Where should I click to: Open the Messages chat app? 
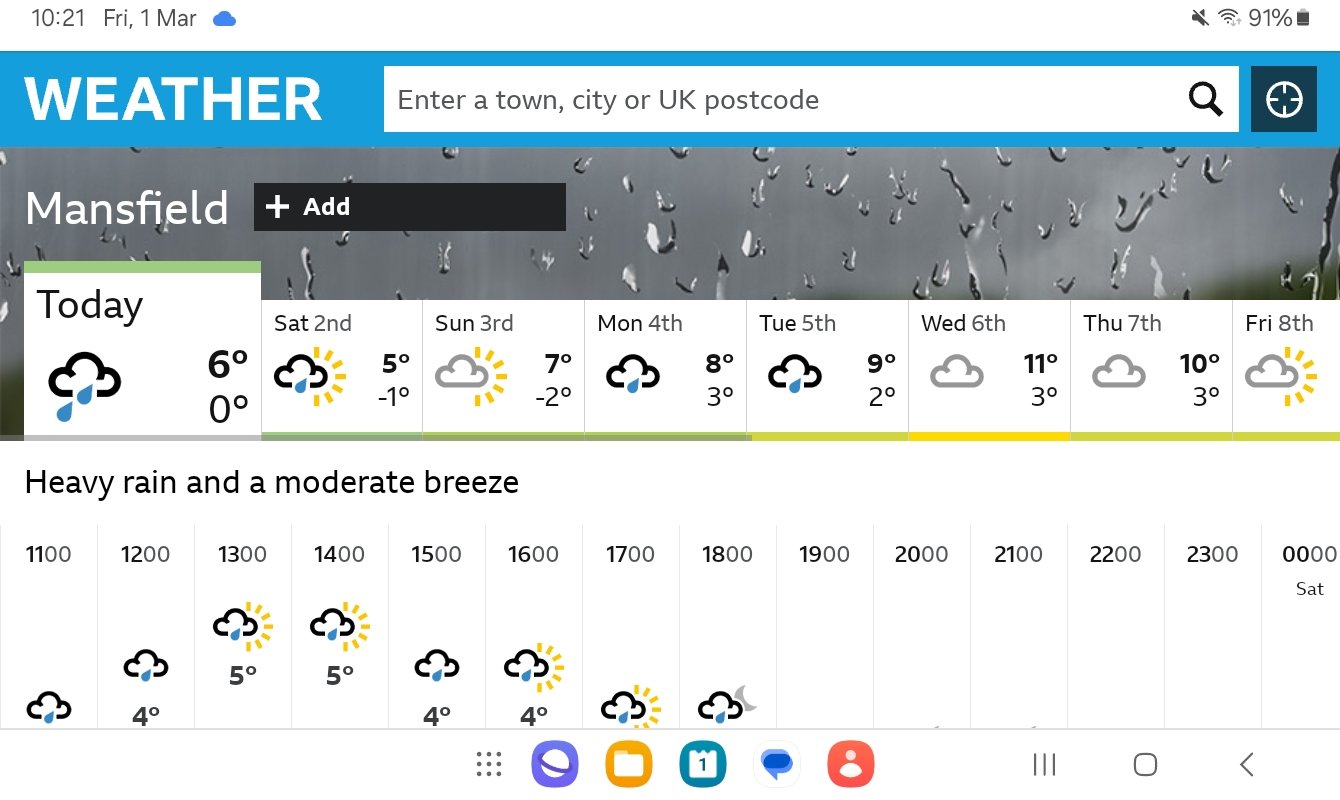(x=777, y=765)
